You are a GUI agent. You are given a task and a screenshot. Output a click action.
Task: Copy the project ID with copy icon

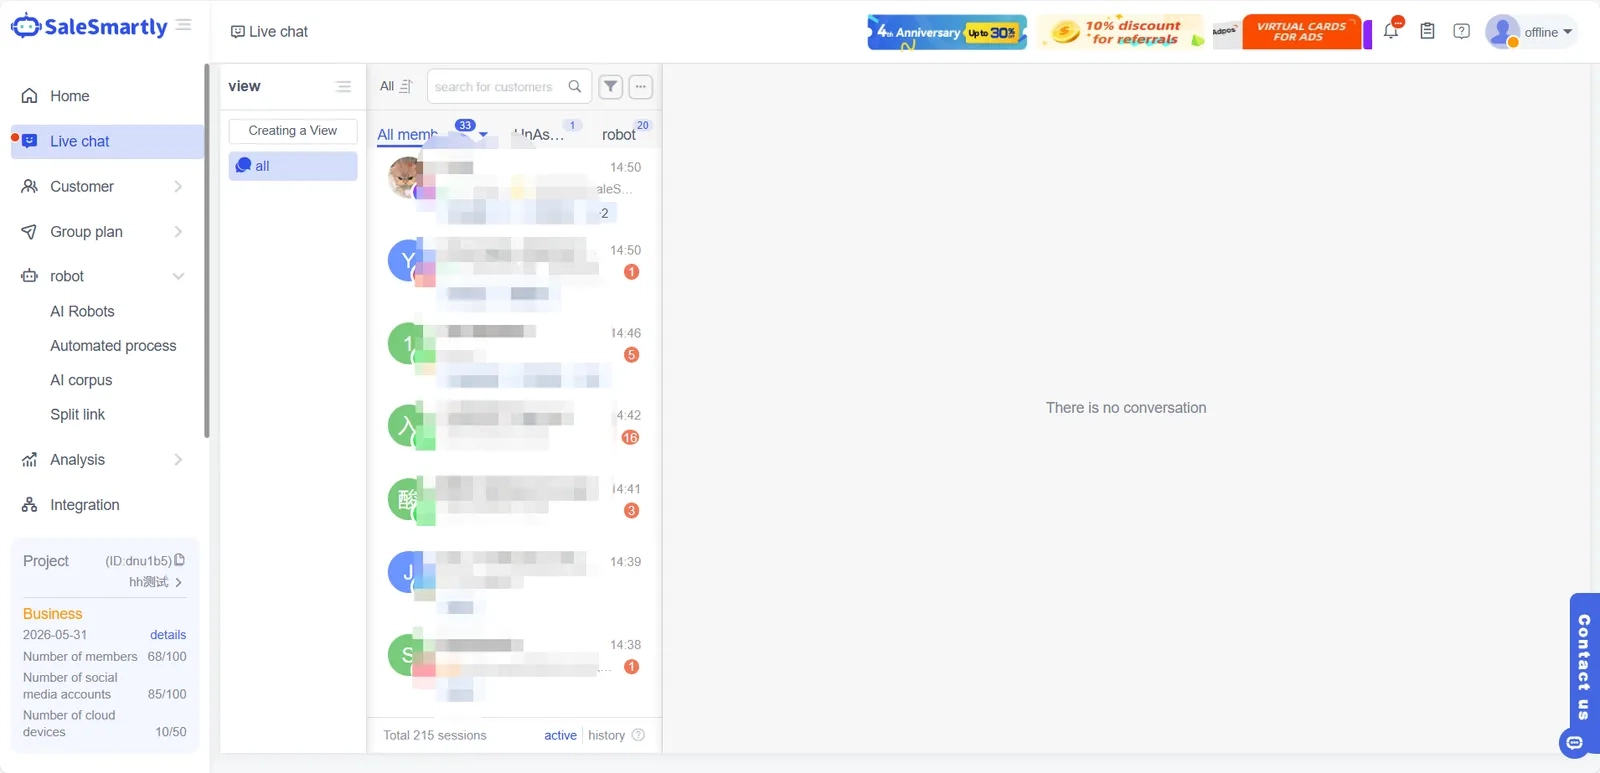click(180, 560)
